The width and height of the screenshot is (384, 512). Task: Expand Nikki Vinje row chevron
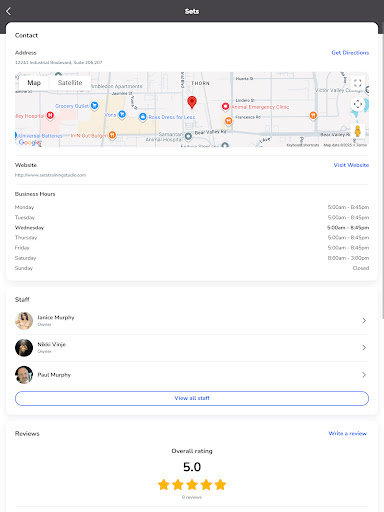[x=364, y=348]
